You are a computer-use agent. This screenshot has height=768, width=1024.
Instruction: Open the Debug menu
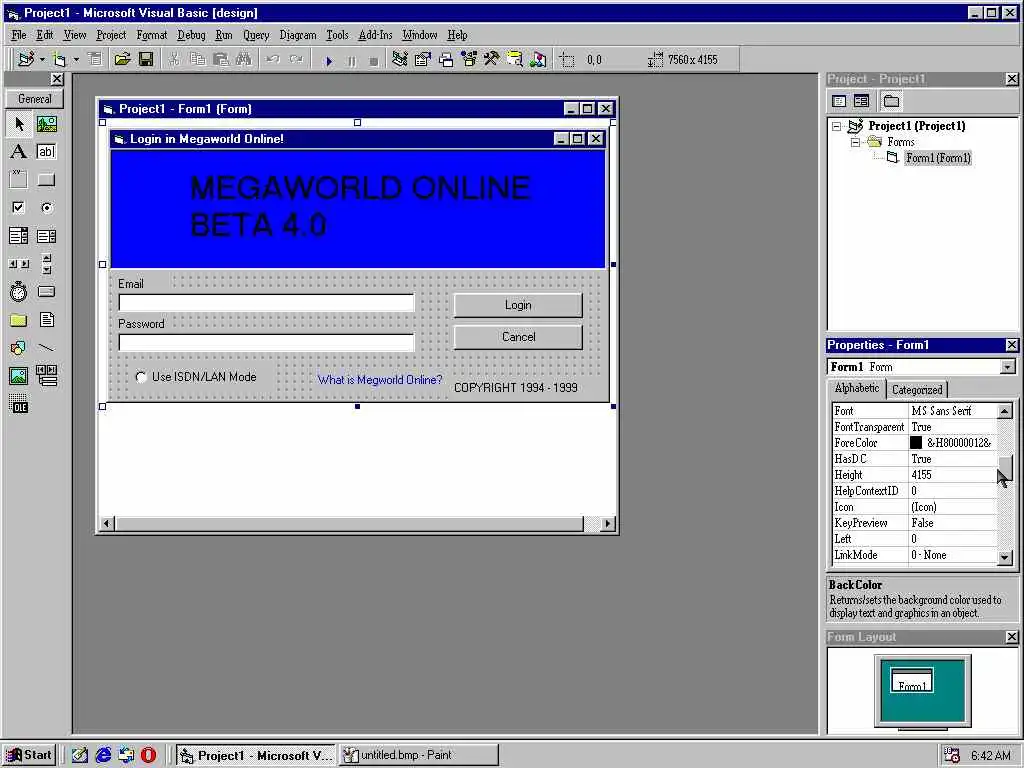click(x=191, y=35)
